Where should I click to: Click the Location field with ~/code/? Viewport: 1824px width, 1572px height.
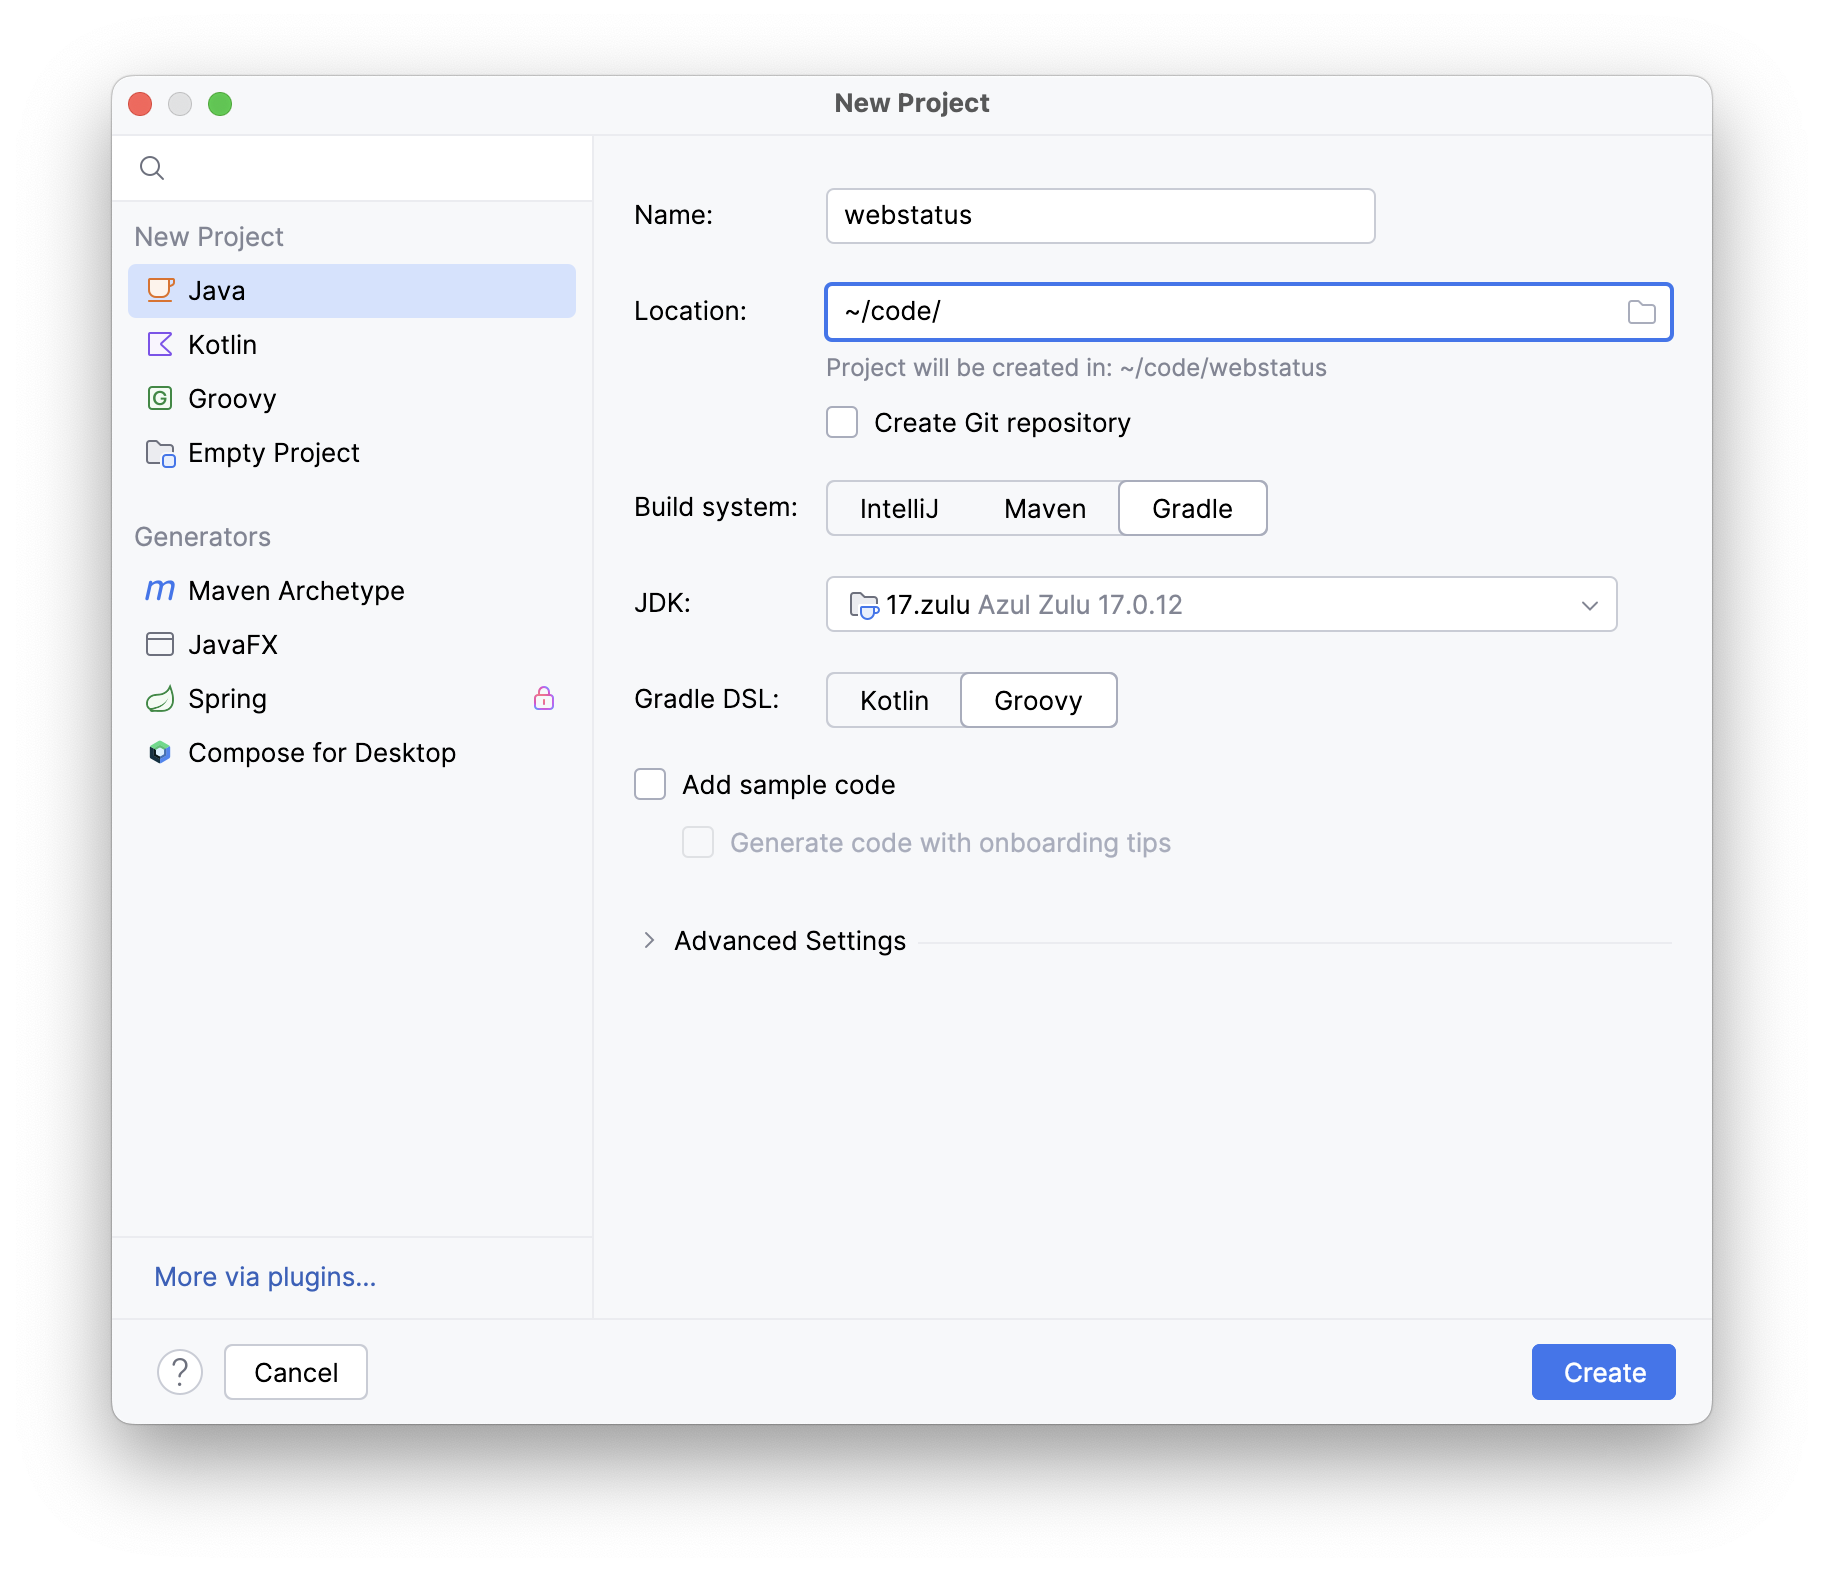(x=1248, y=312)
